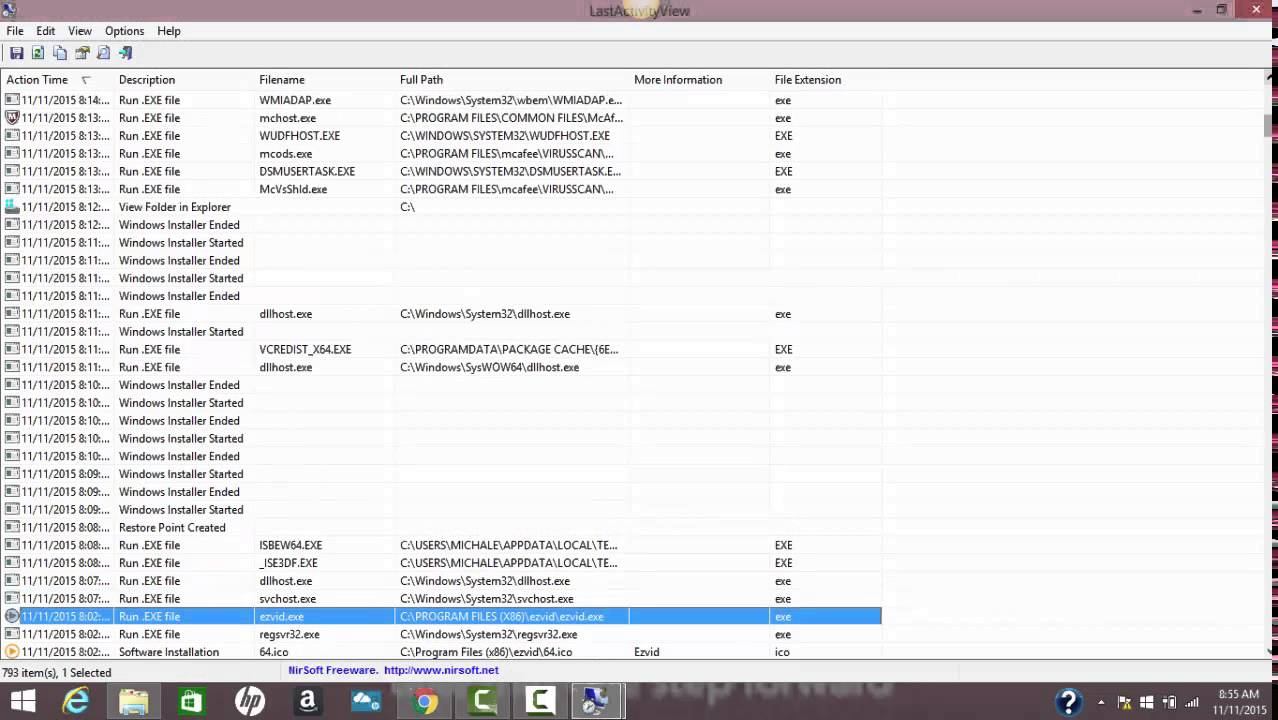The image size is (1278, 720).
Task: Click the Find toolbar icon
Action: (x=104, y=53)
